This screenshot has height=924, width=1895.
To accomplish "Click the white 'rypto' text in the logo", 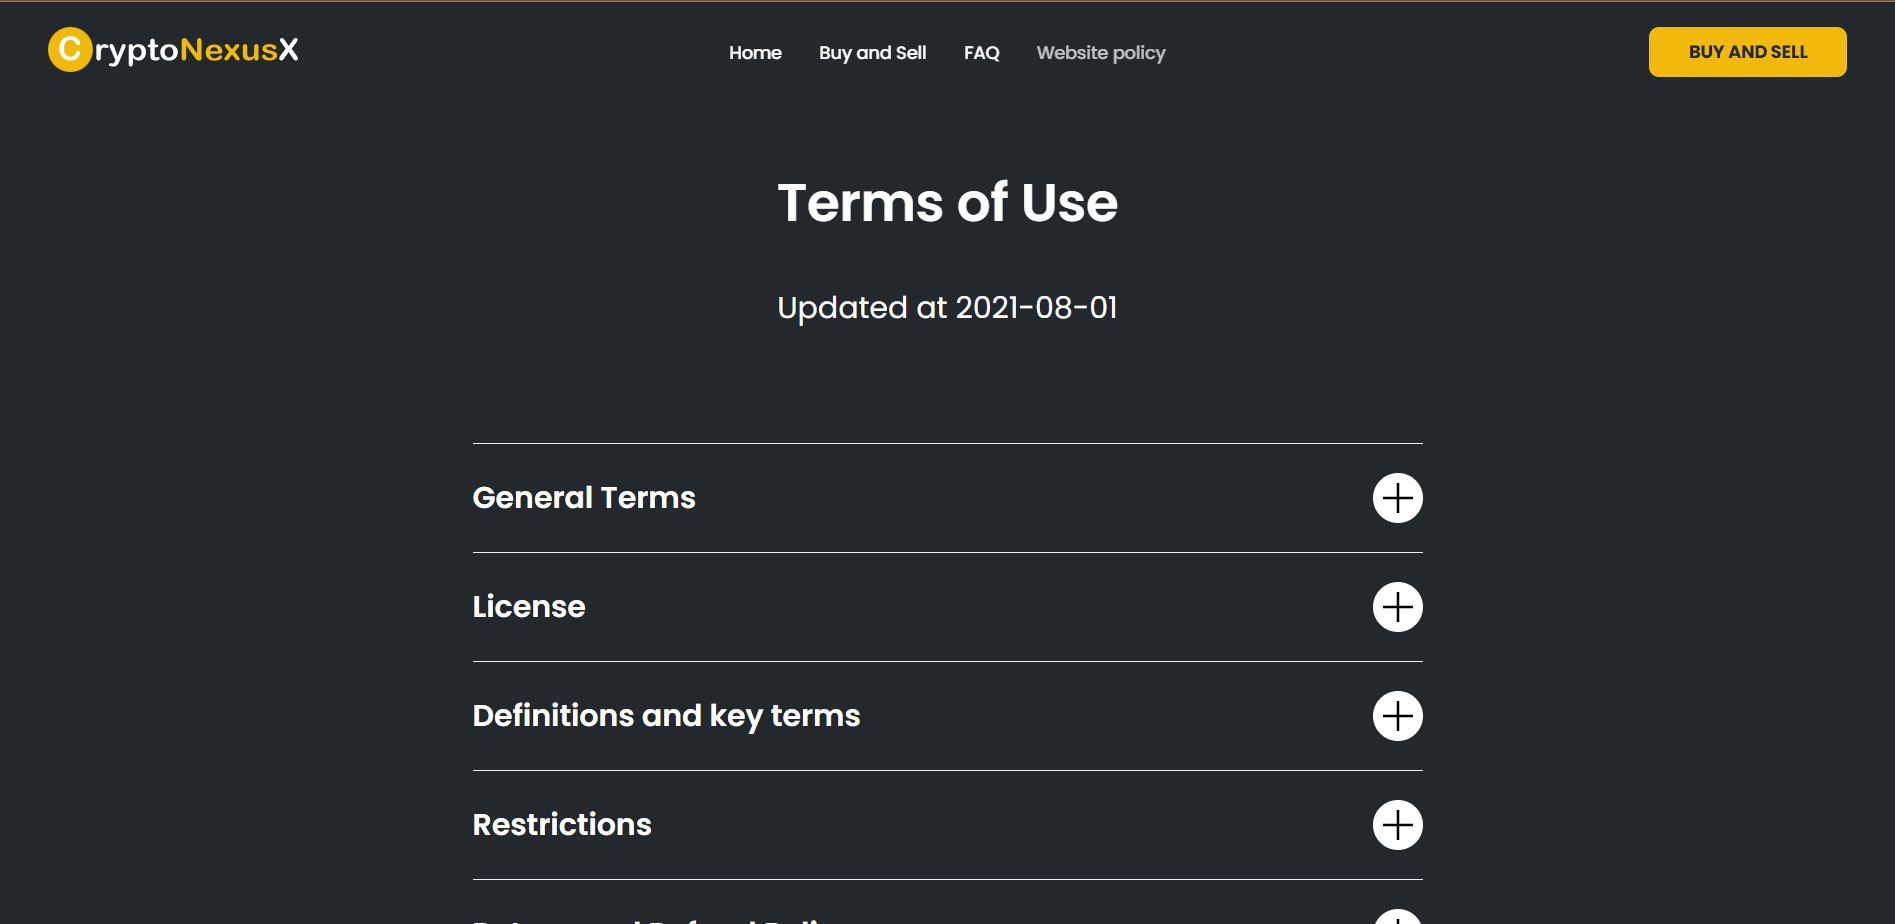I will pos(136,52).
